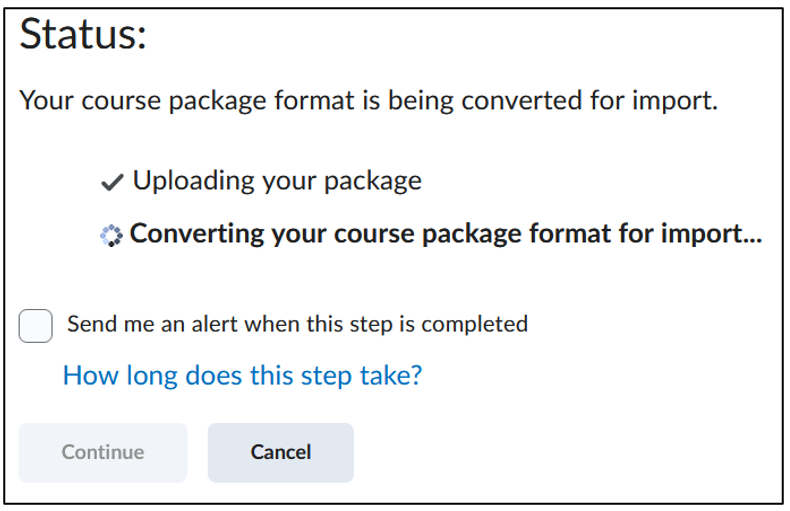Select the loading spinner for the conversion step
This screenshot has width=790, height=511.
[x=111, y=235]
